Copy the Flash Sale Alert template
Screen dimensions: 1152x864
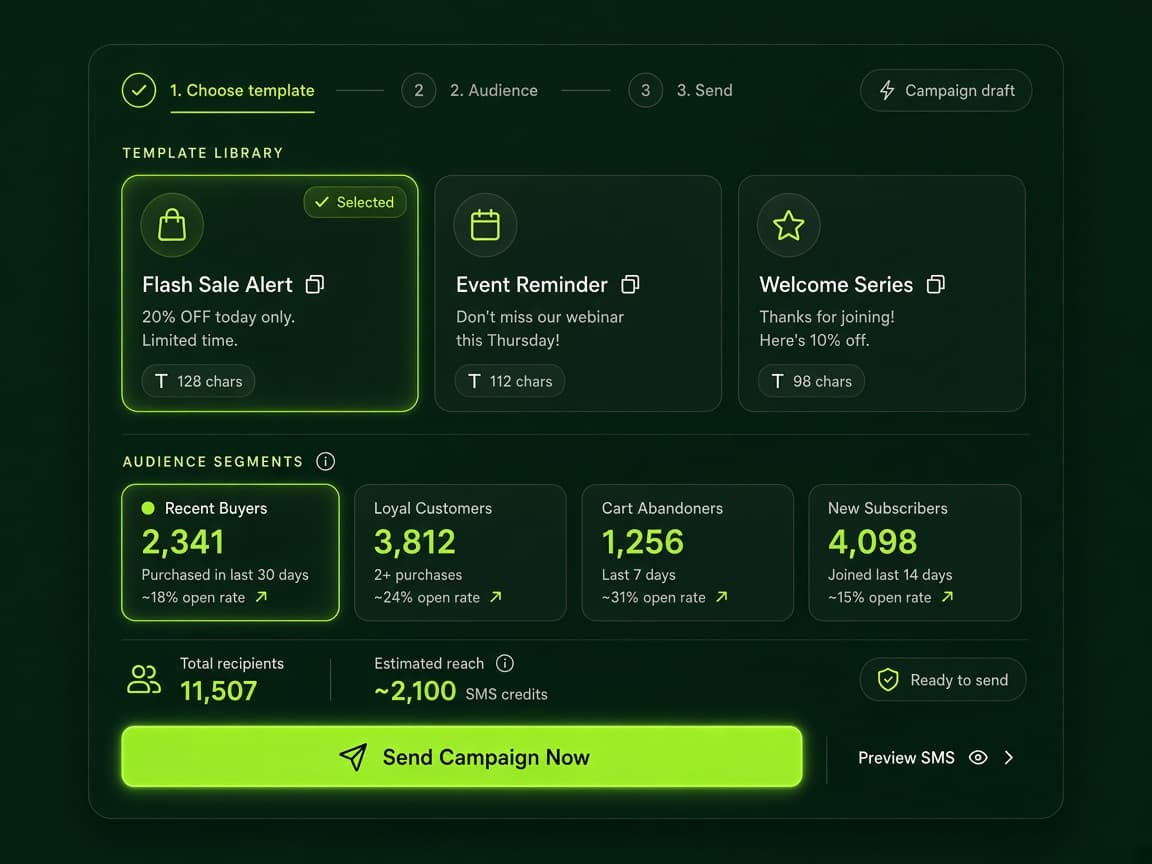tap(314, 284)
